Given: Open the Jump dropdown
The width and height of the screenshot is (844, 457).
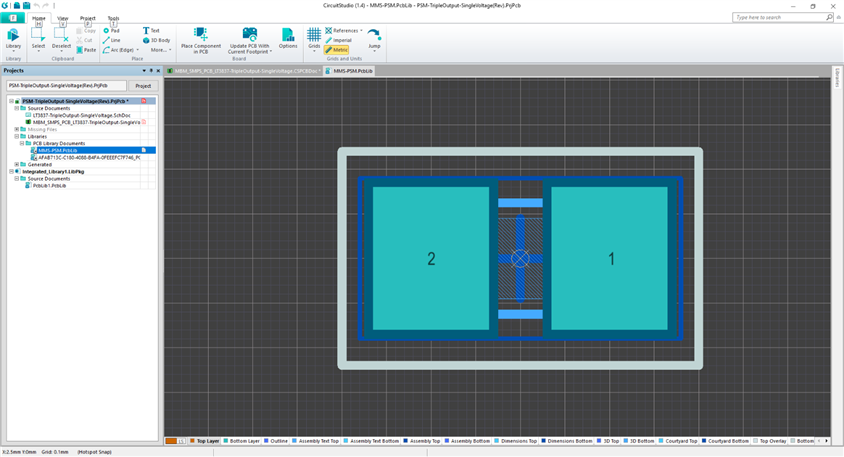Looking at the screenshot, I should pyautogui.click(x=374, y=39).
